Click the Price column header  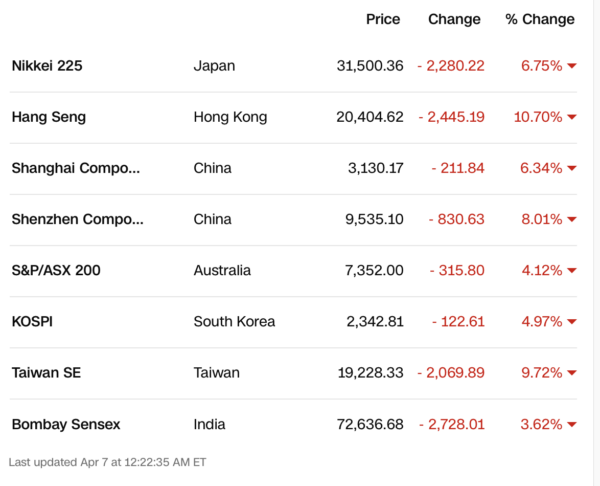(x=383, y=19)
